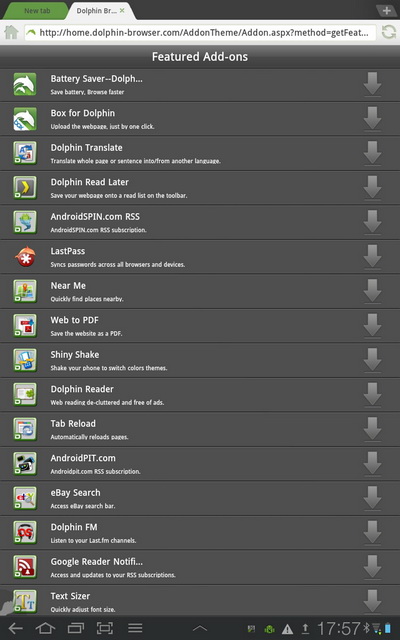Tap the Google Reader Notifier RSS icon
Image resolution: width=400 pixels, height=640 pixels.
[x=25, y=567]
